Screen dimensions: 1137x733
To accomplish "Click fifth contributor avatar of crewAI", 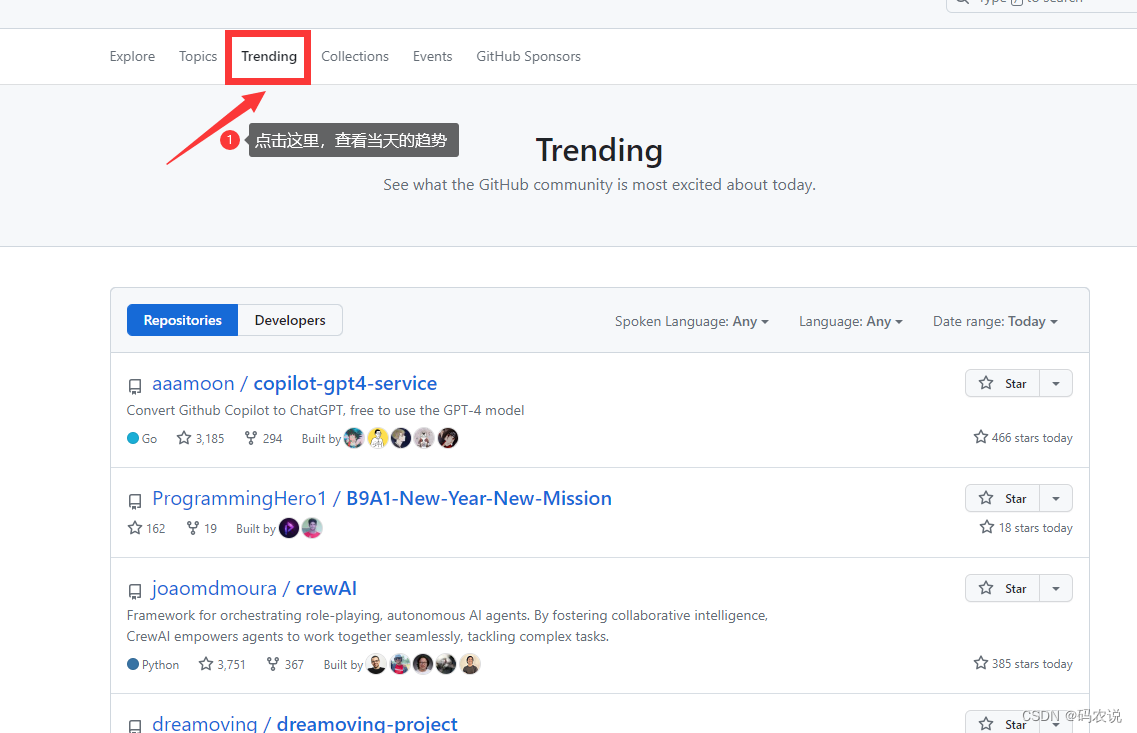I will (470, 663).
